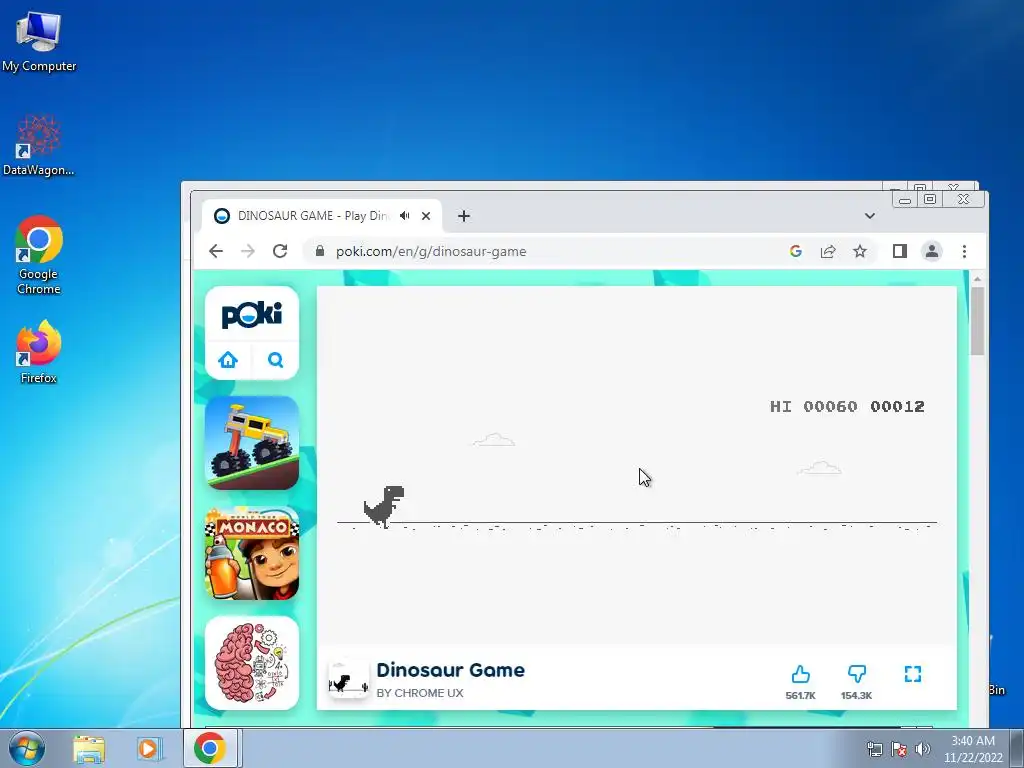The height and width of the screenshot is (768, 1024).
Task: Bookmark this page with star icon
Action: tap(860, 251)
